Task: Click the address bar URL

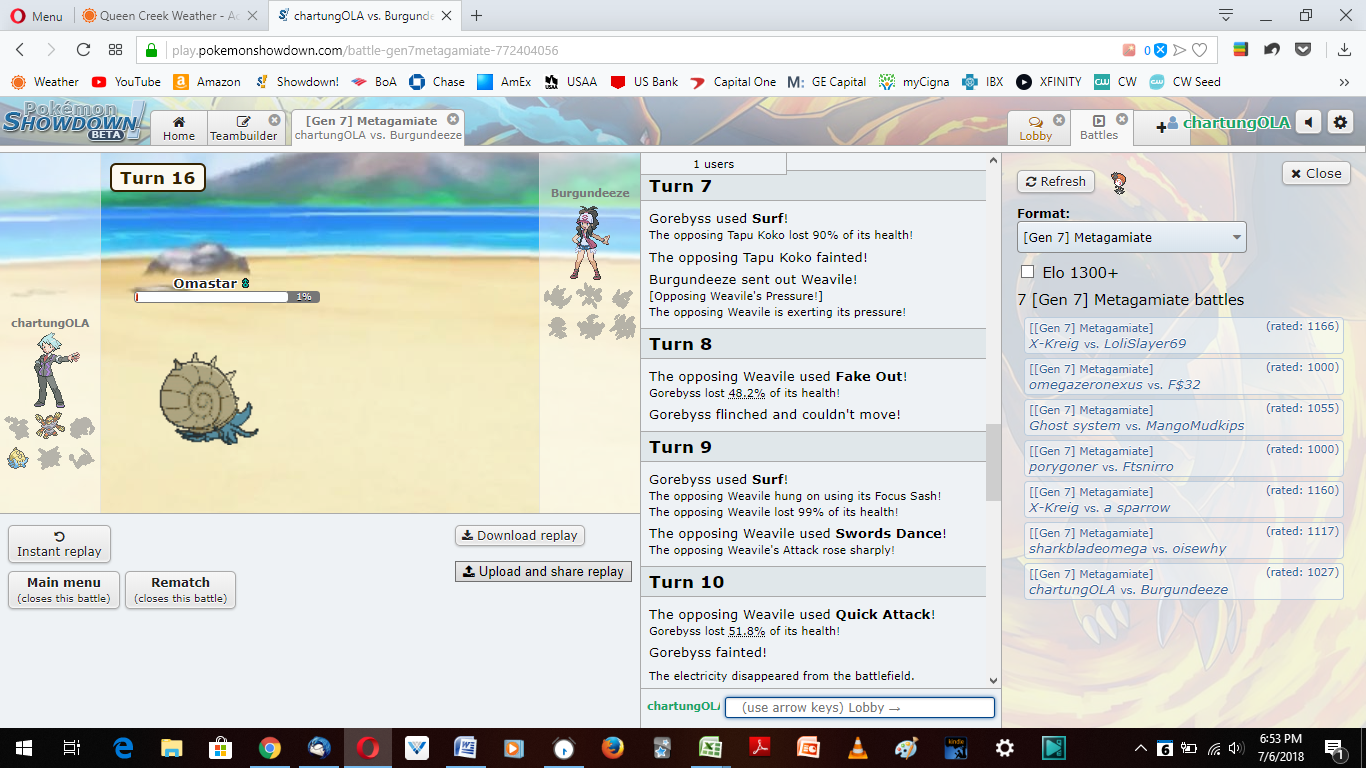Action: tap(365, 50)
